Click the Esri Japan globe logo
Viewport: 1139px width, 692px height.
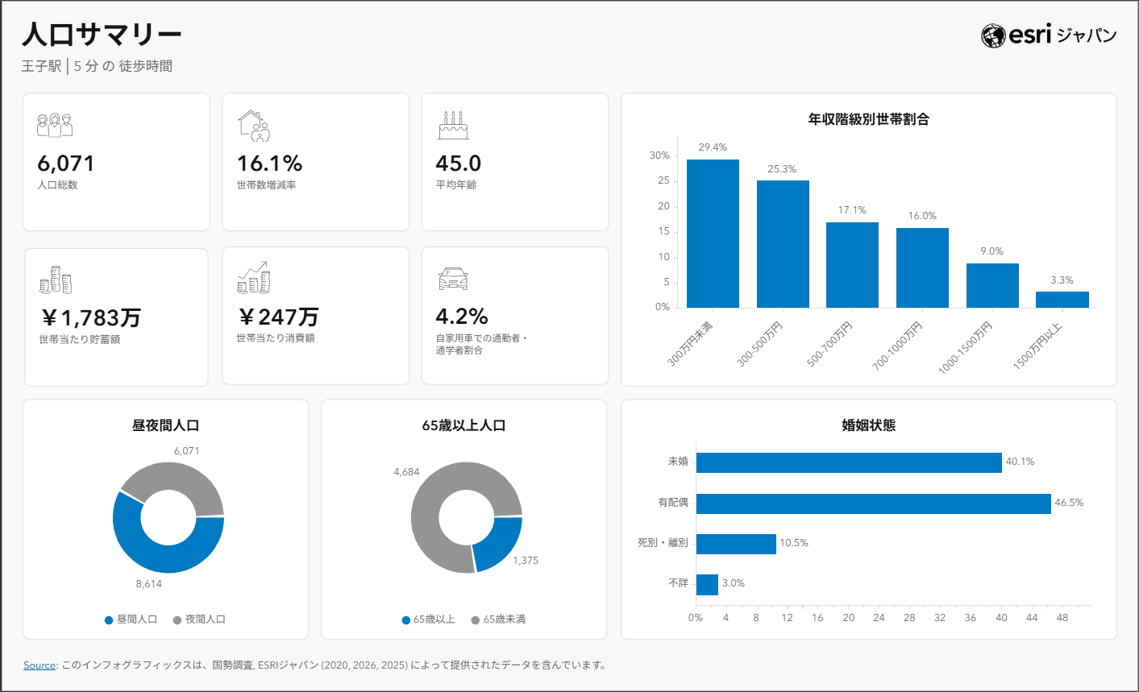(x=993, y=36)
